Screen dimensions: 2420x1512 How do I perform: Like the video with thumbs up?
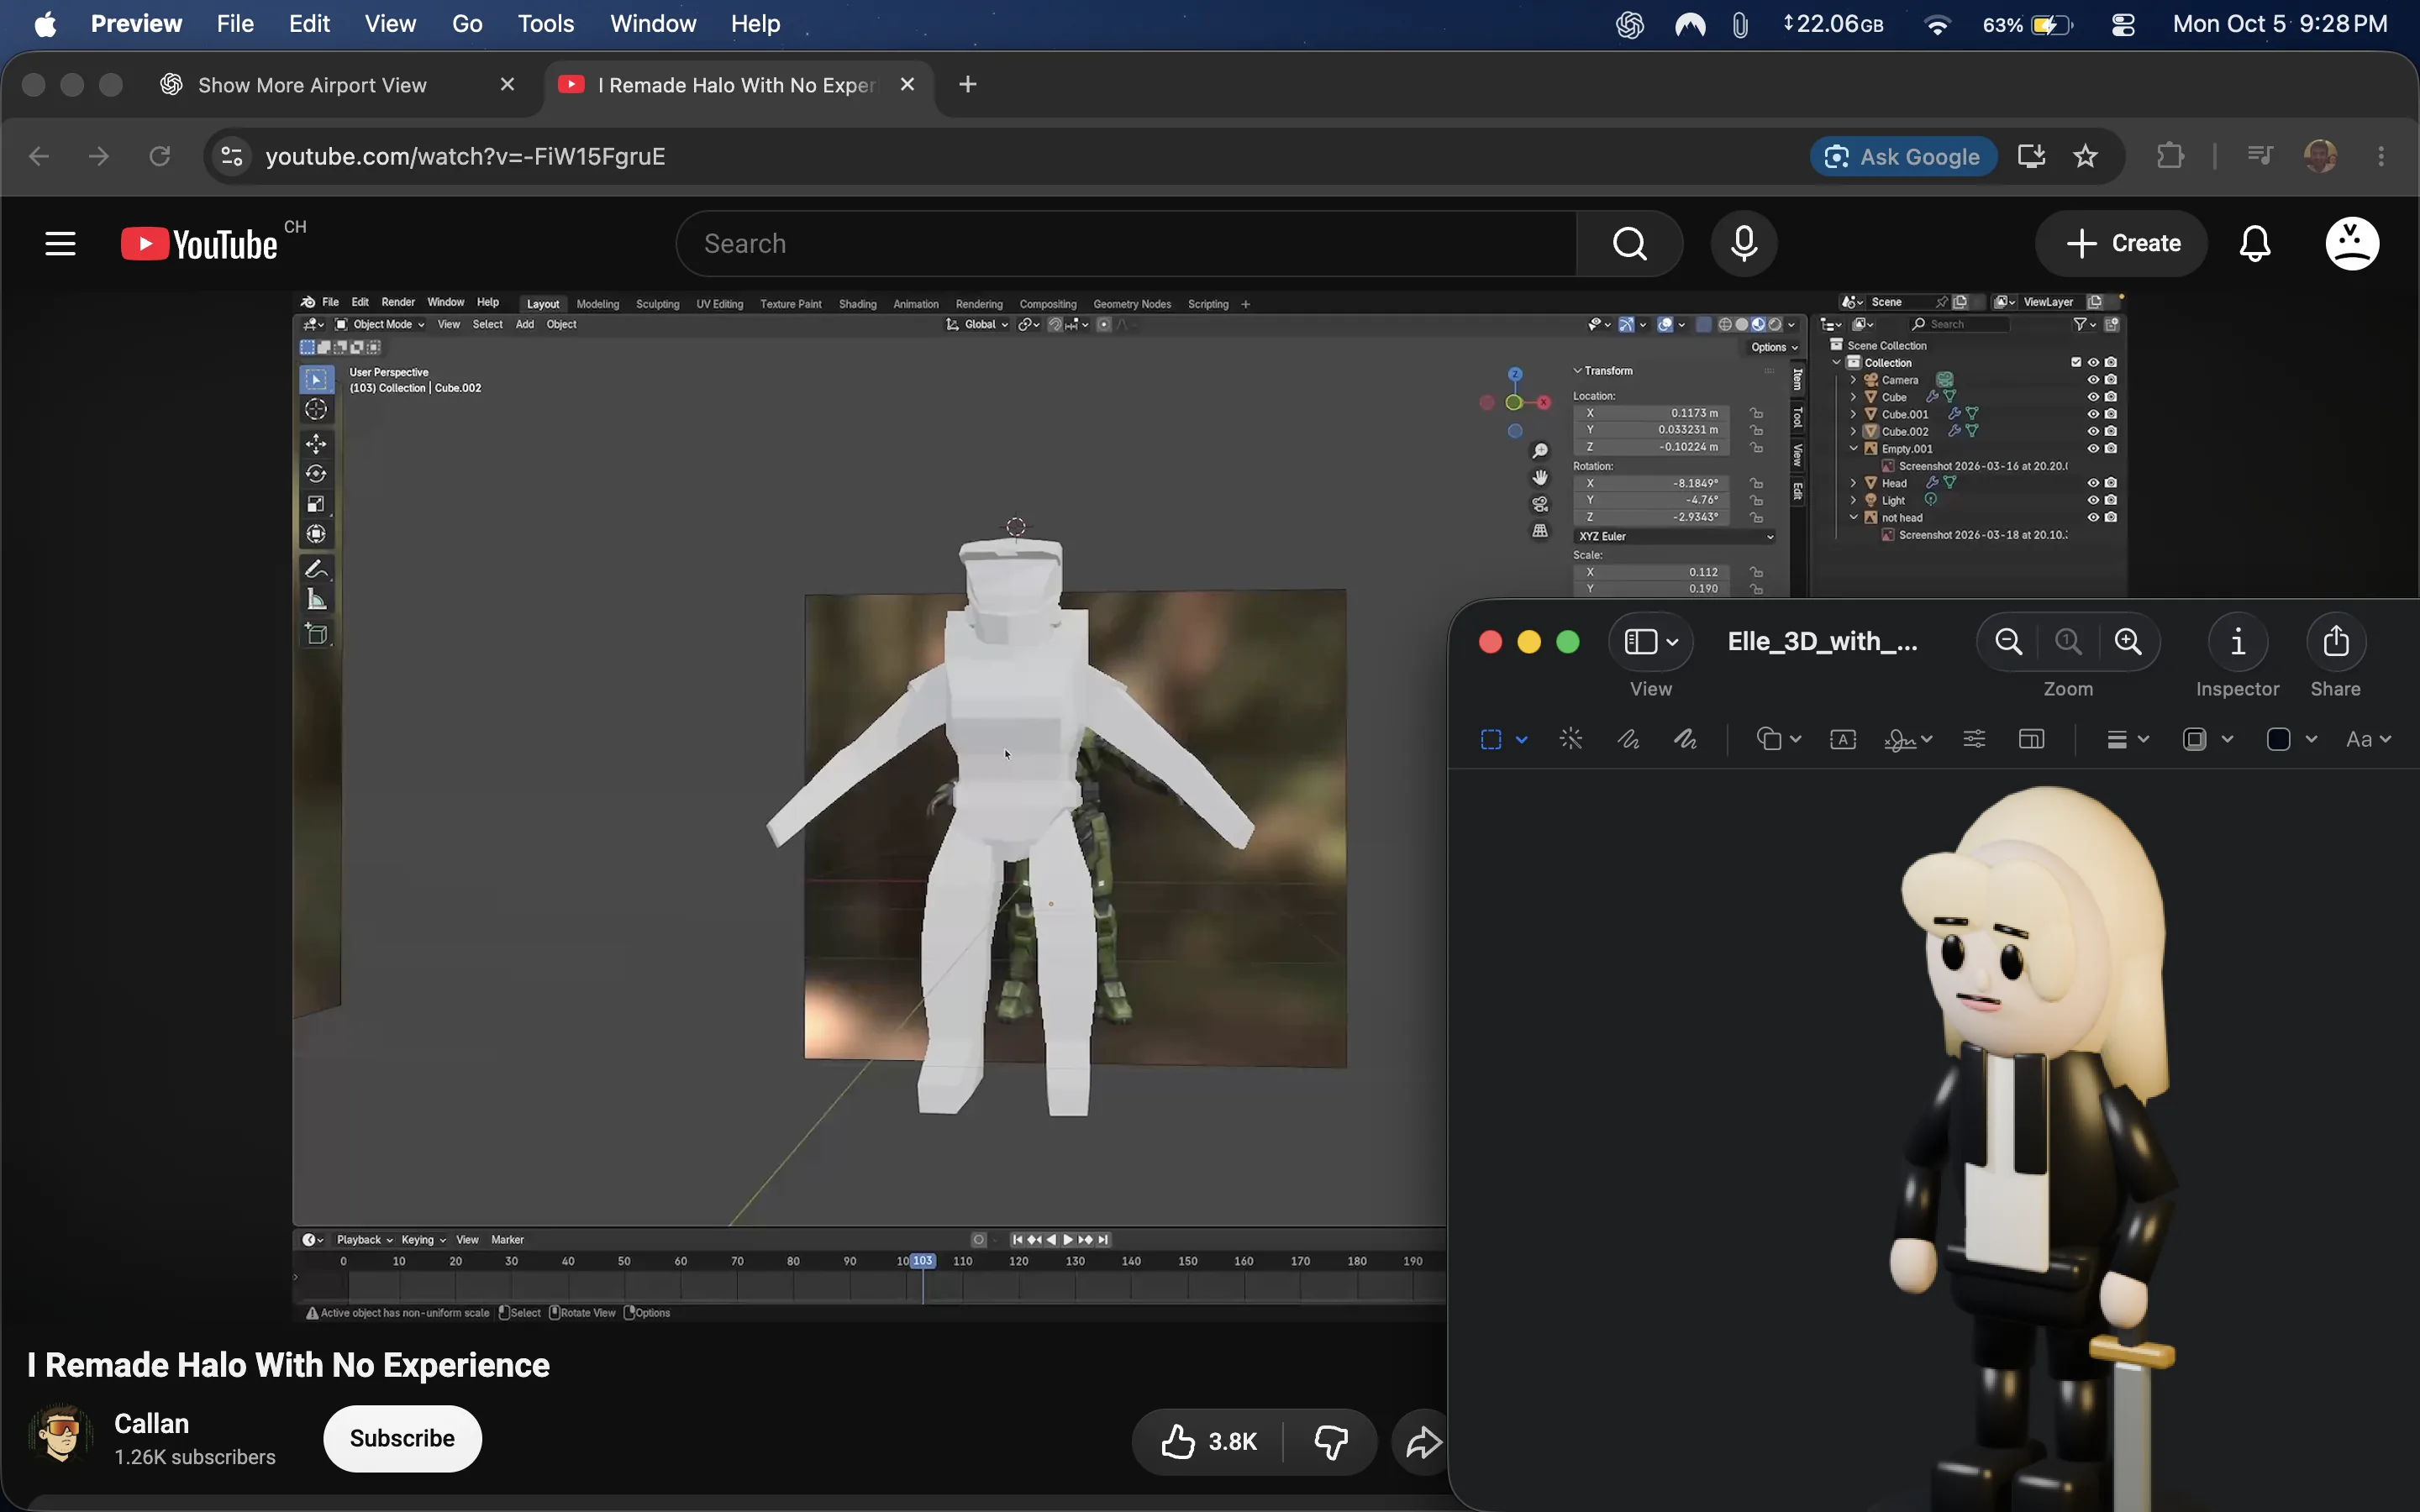coord(1208,1441)
